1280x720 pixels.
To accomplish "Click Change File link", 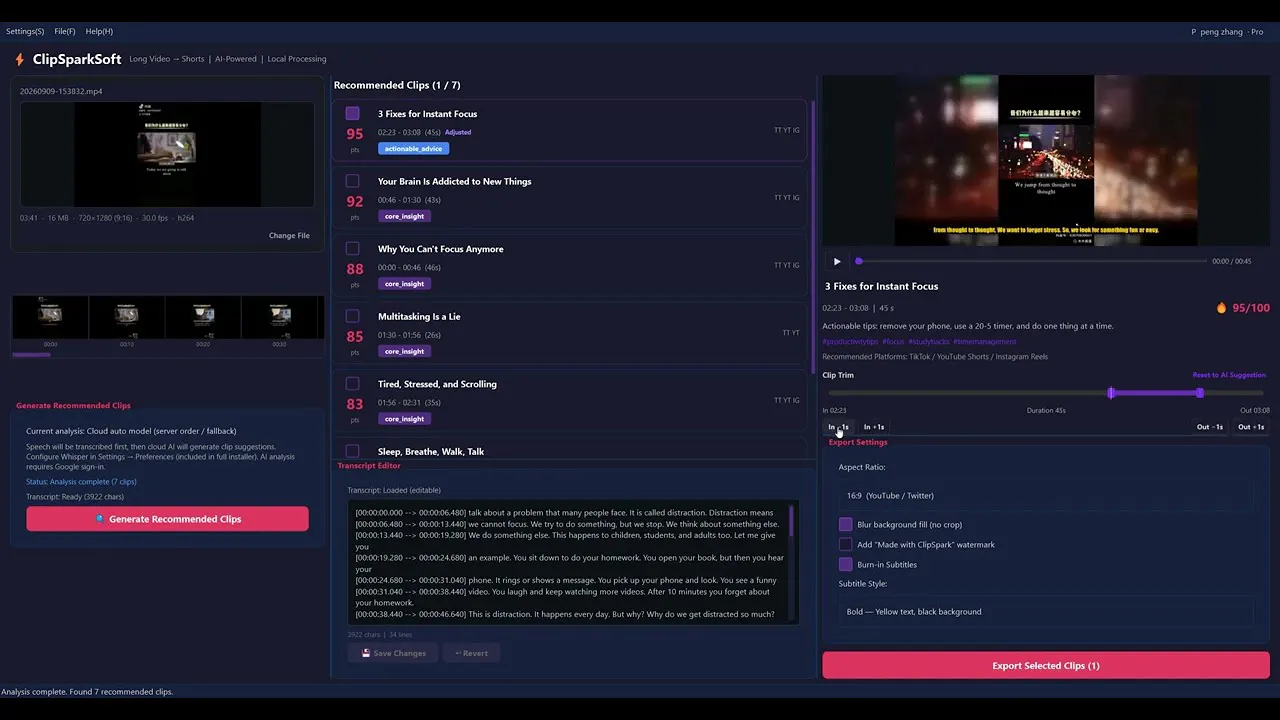I will click(x=289, y=236).
